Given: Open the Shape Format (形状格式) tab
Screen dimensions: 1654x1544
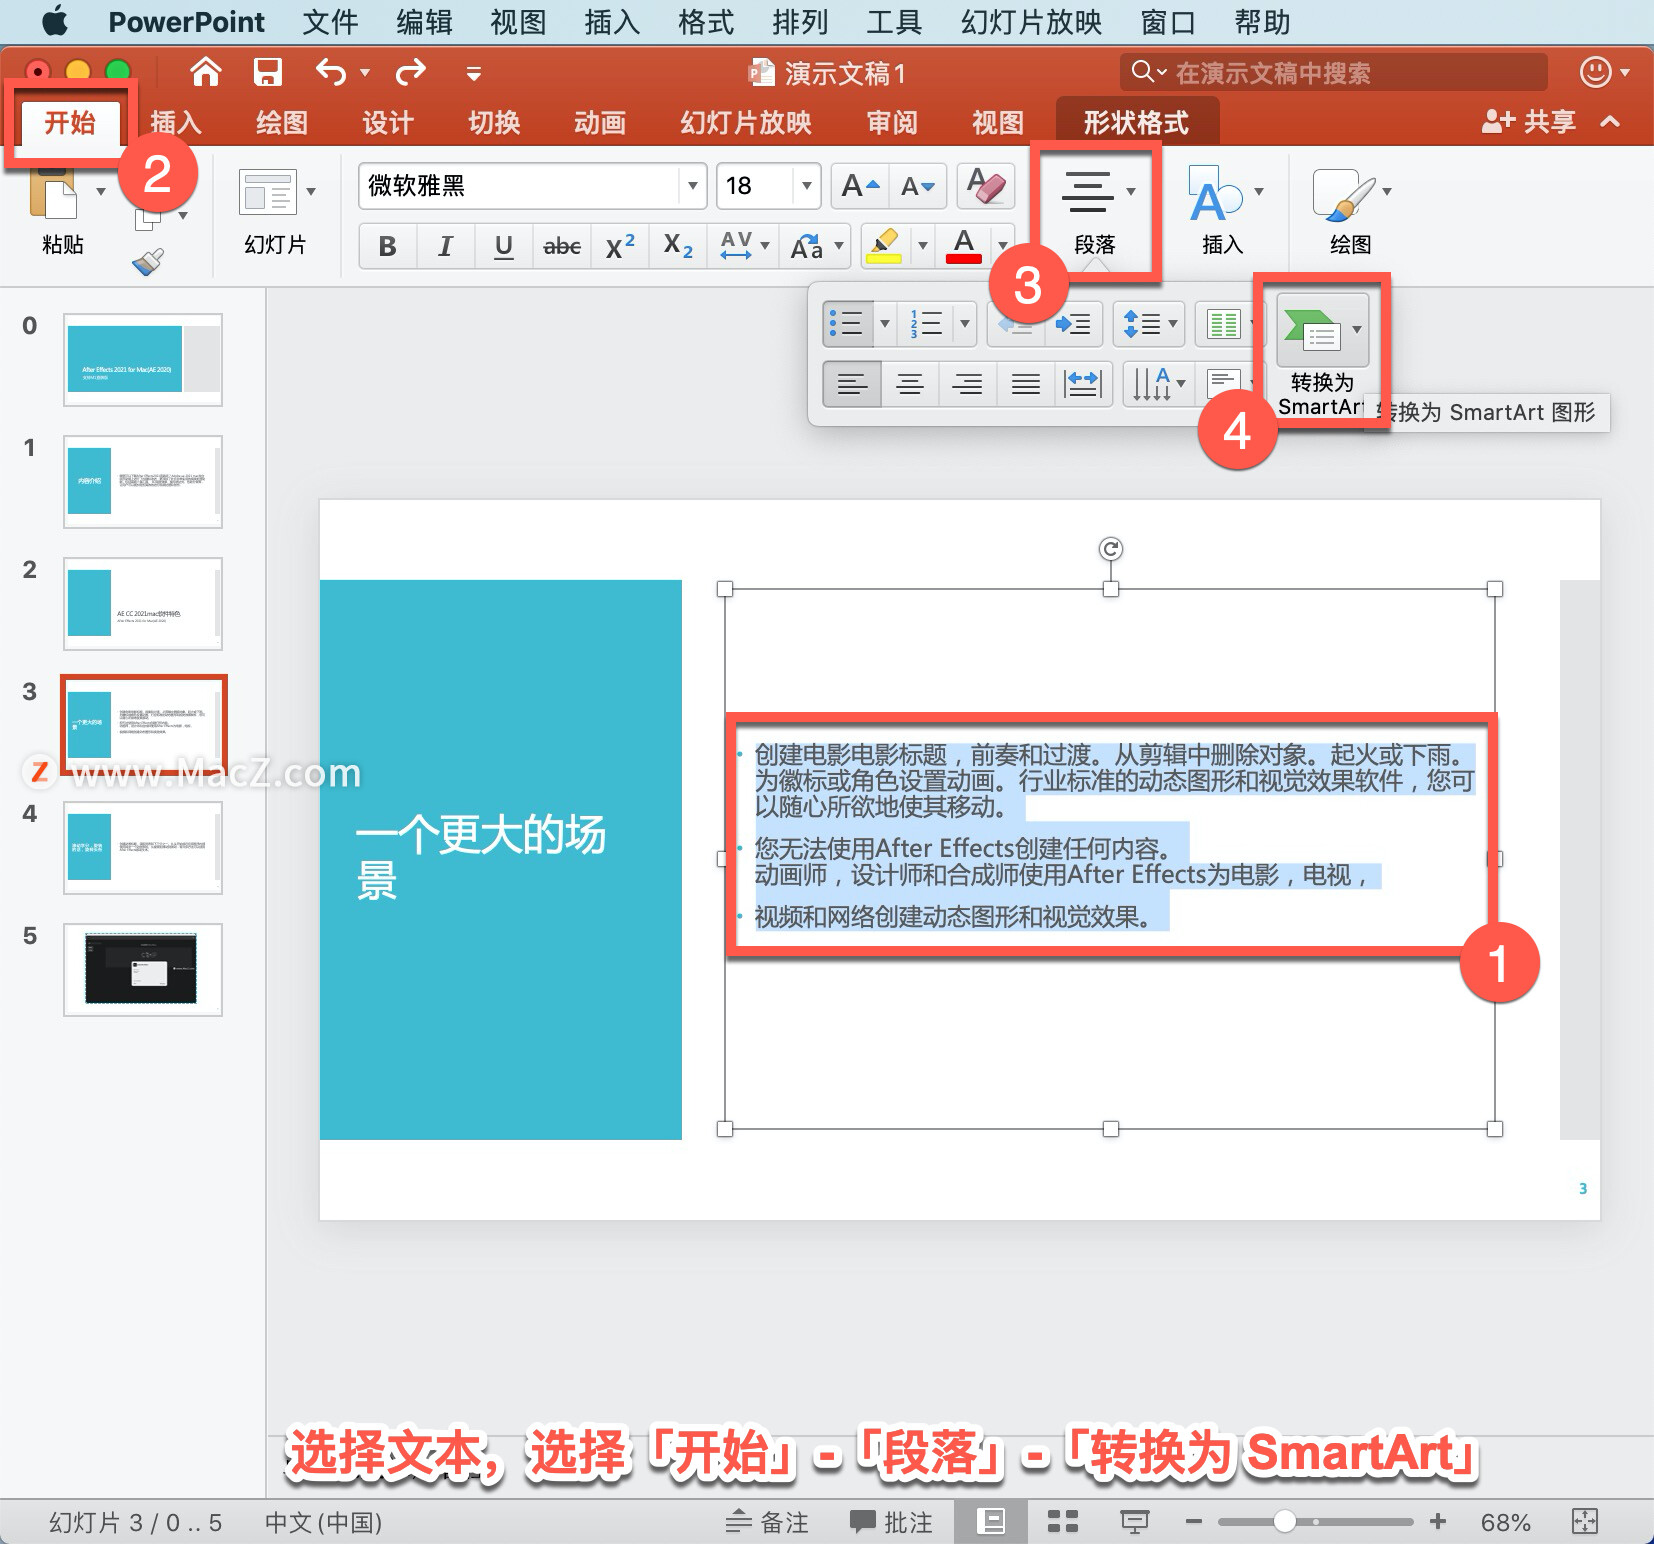Looking at the screenshot, I should point(1136,123).
